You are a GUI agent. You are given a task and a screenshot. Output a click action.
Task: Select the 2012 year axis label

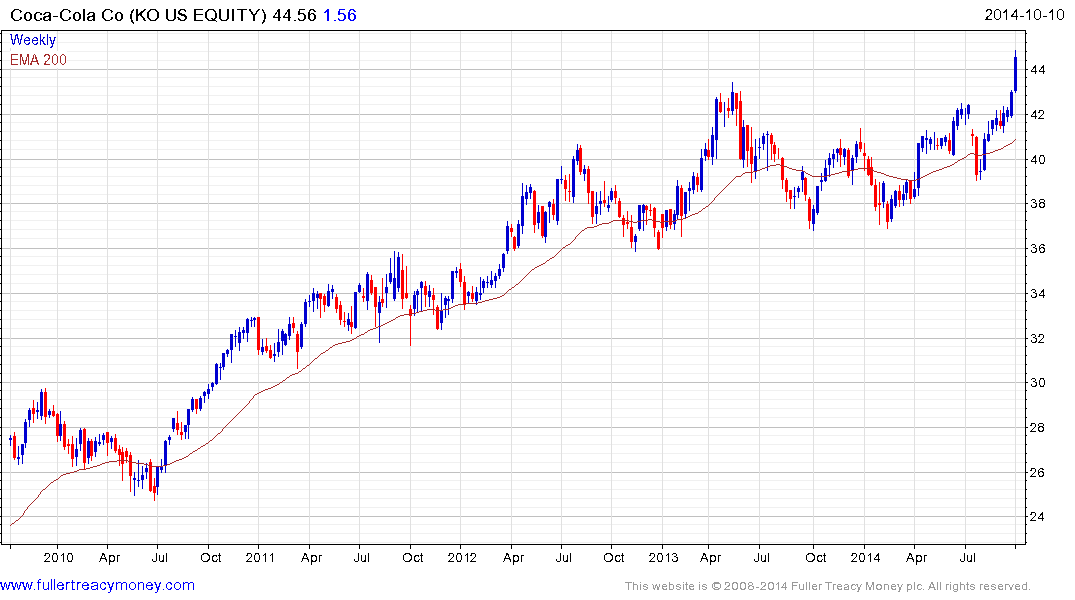click(x=462, y=558)
